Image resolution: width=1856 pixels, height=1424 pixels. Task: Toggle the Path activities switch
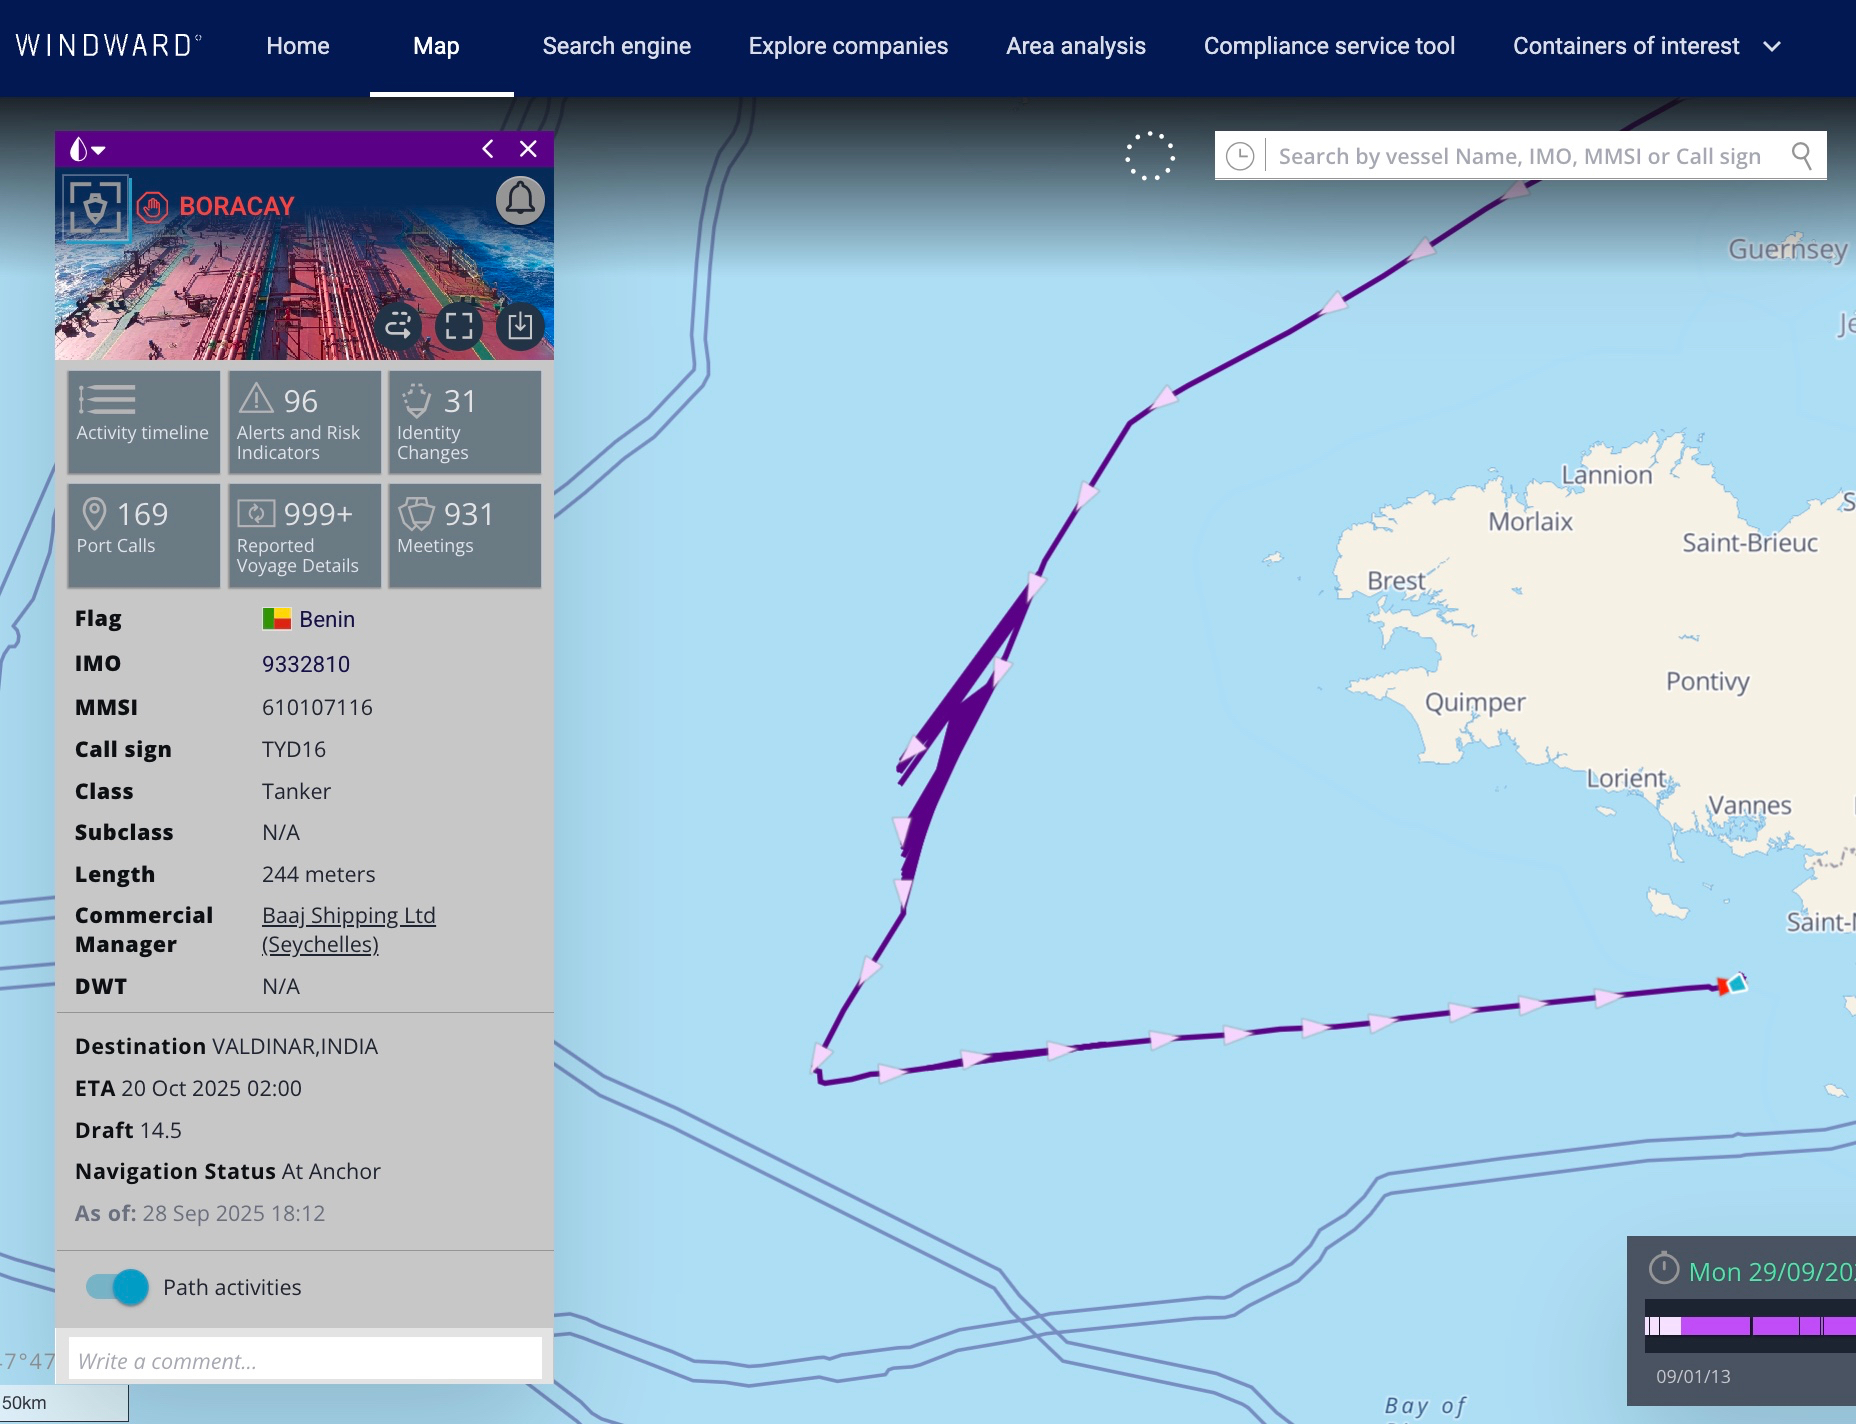[x=118, y=1287]
